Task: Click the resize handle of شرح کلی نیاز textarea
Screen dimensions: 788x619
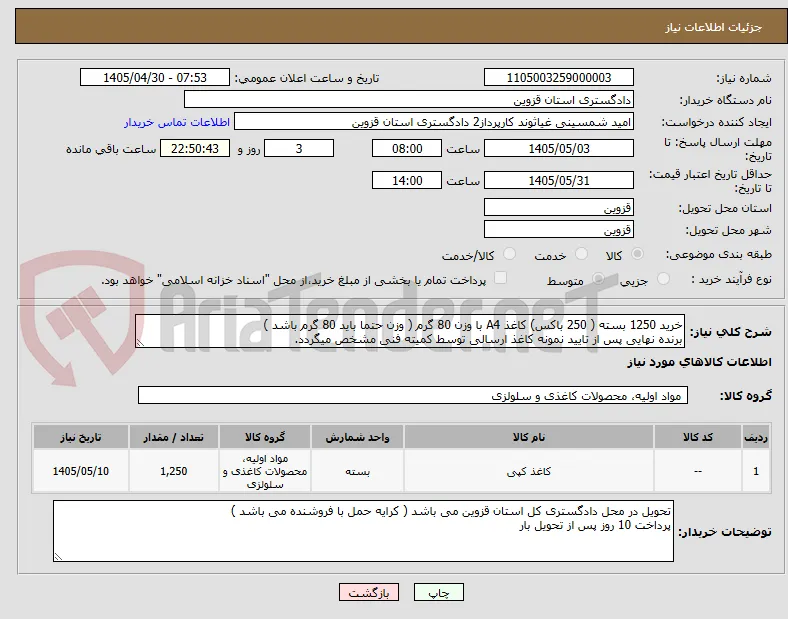Action: pos(140,343)
